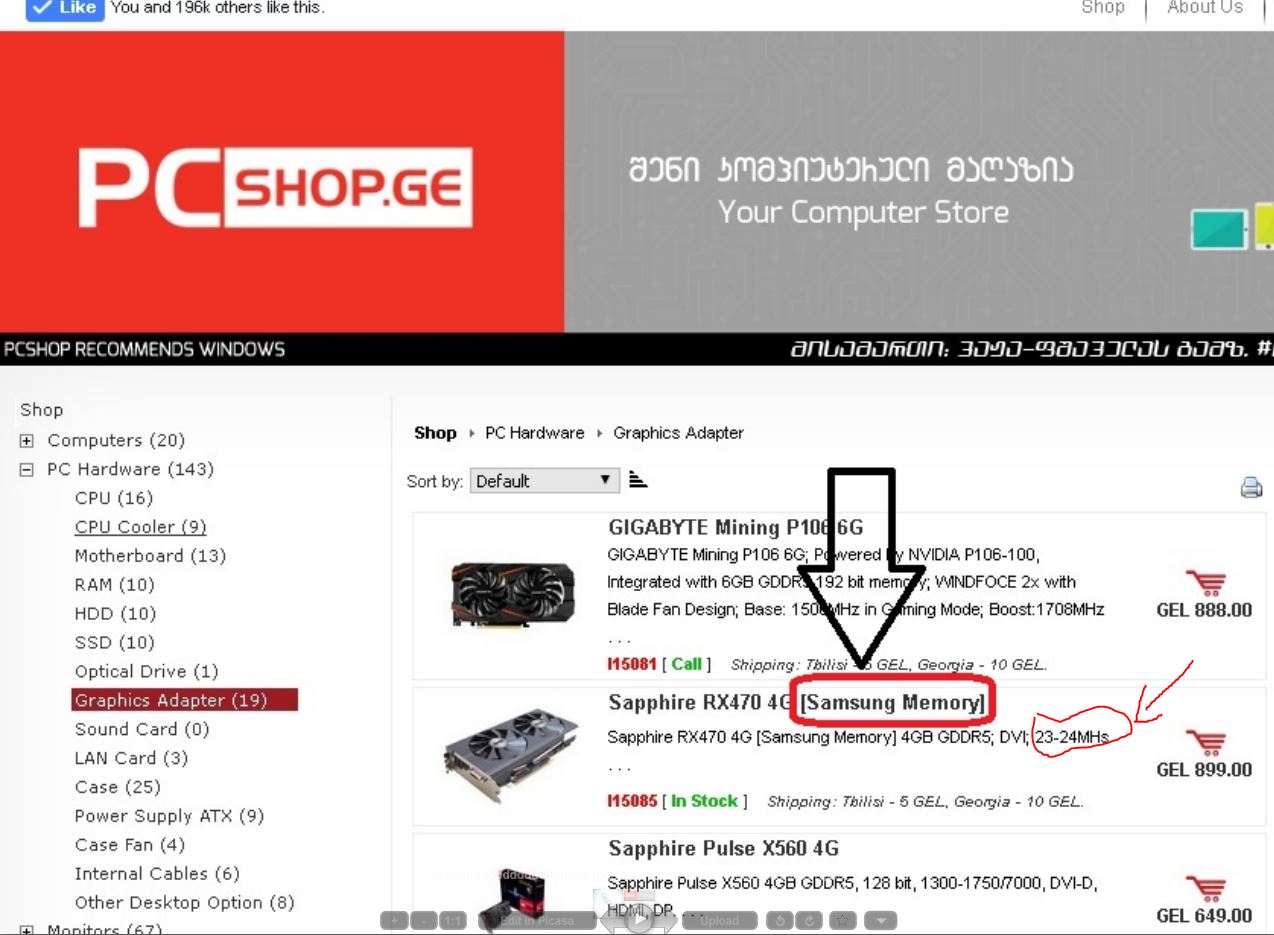Open the Sapphire RX470 4G product thumbnail

[511, 755]
